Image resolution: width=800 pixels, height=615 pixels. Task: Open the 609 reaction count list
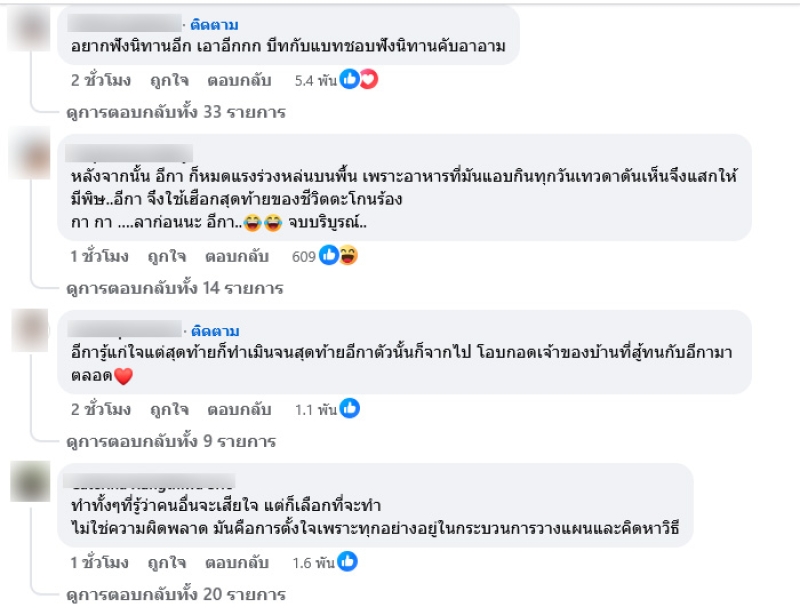(304, 256)
